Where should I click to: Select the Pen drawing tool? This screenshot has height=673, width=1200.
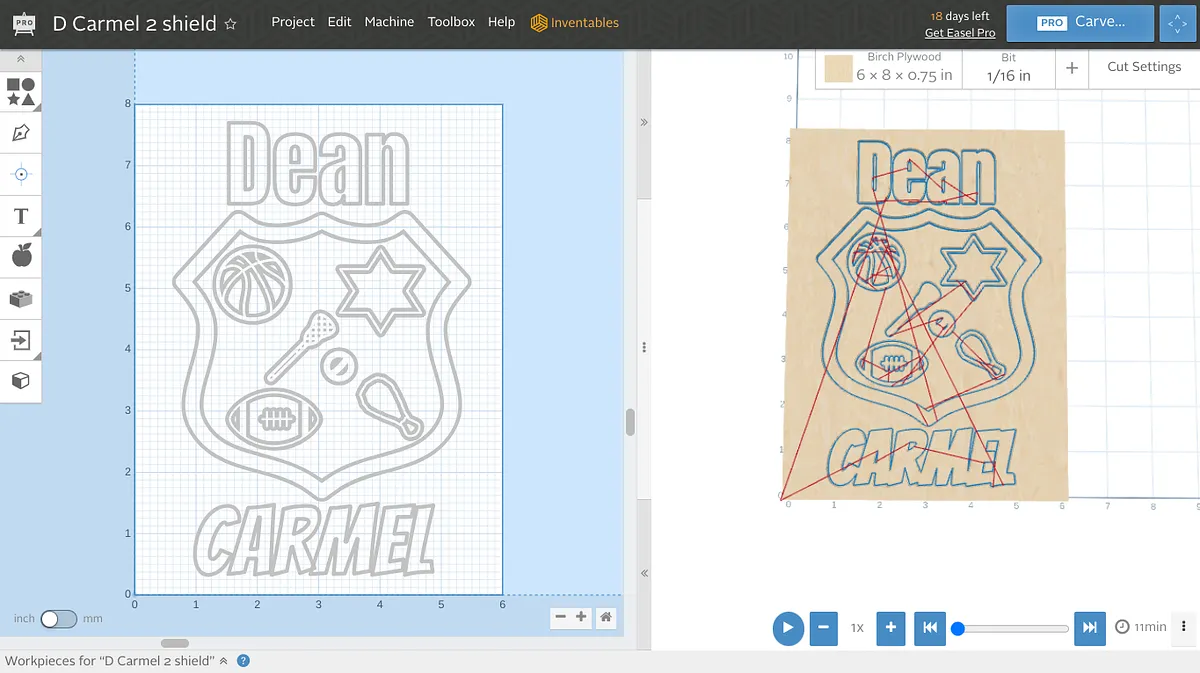coord(21,133)
